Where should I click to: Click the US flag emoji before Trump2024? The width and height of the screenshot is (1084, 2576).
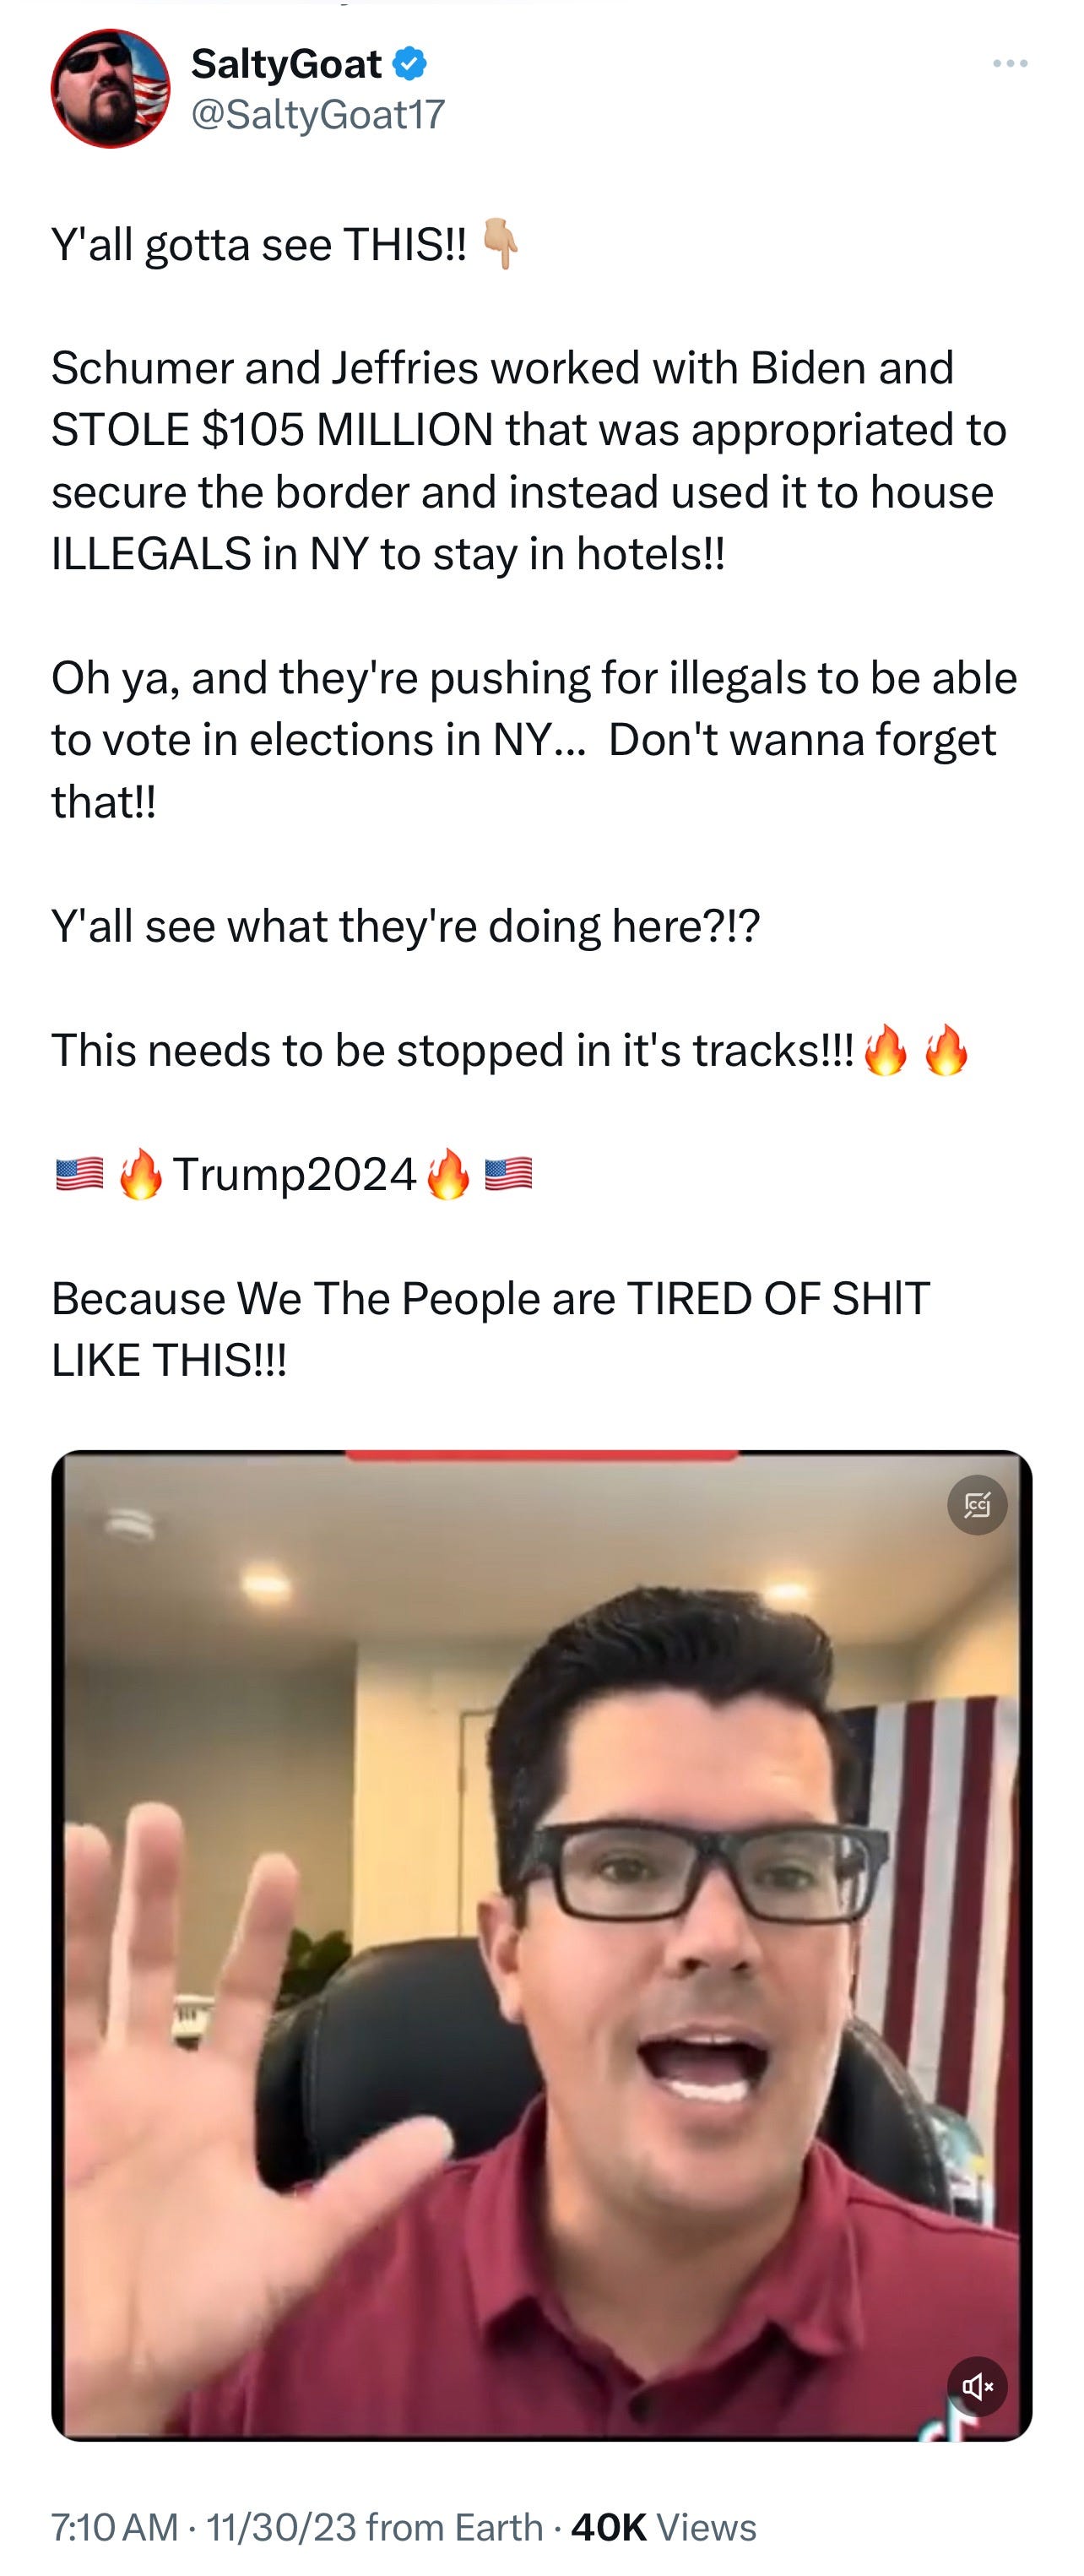[x=80, y=1174]
